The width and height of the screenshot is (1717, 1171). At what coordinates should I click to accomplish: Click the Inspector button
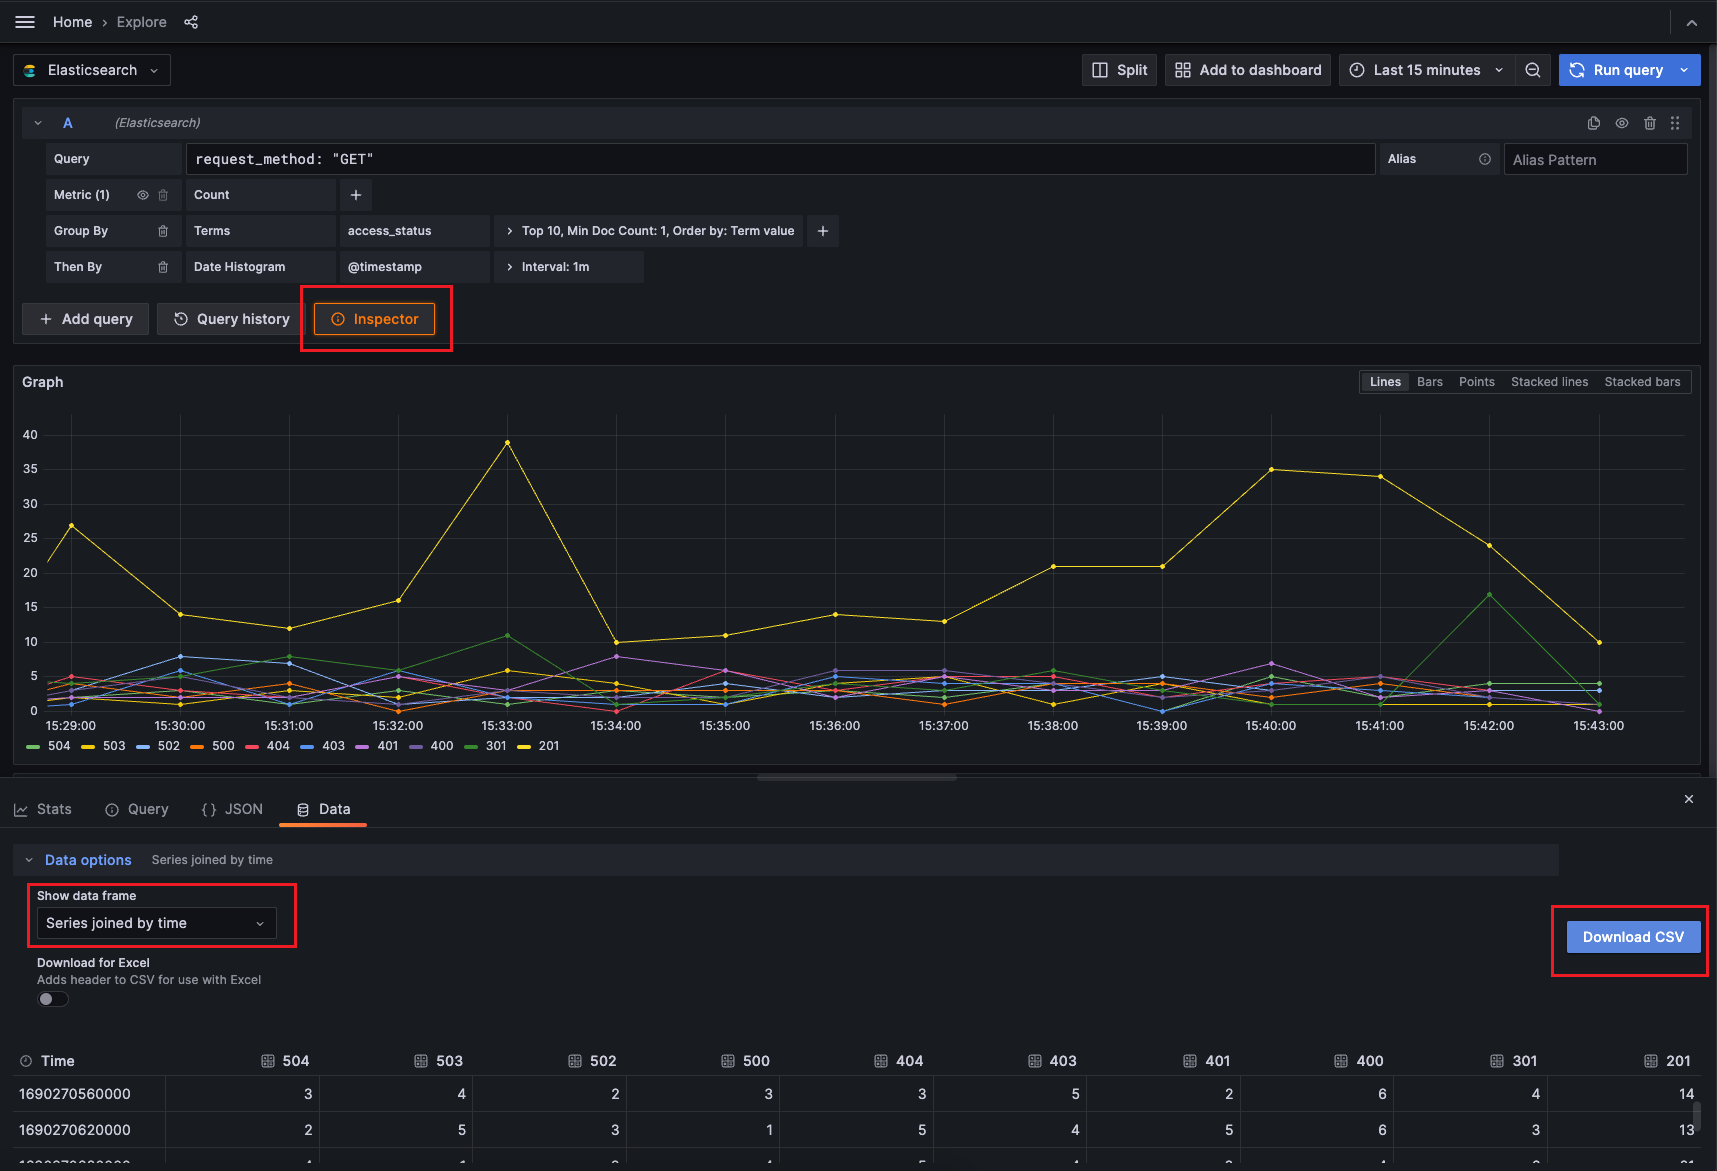point(375,319)
